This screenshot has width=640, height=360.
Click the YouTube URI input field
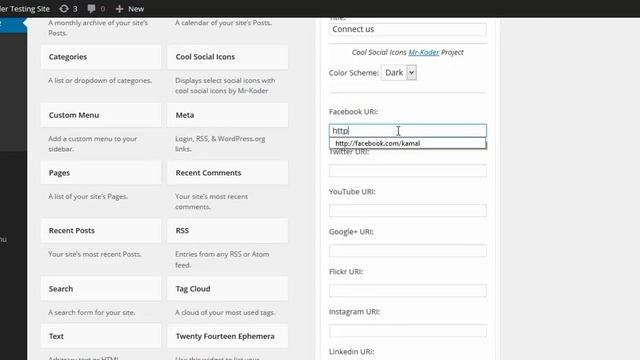pos(408,211)
